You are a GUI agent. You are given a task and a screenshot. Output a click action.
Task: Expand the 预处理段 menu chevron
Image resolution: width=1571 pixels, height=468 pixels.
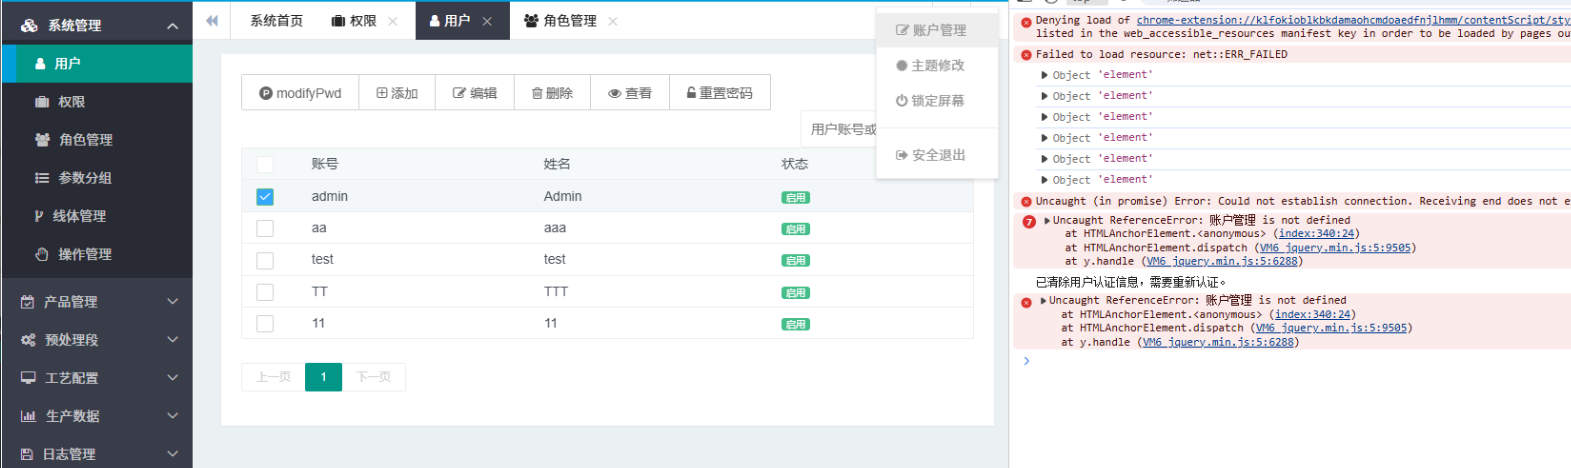pos(173,339)
